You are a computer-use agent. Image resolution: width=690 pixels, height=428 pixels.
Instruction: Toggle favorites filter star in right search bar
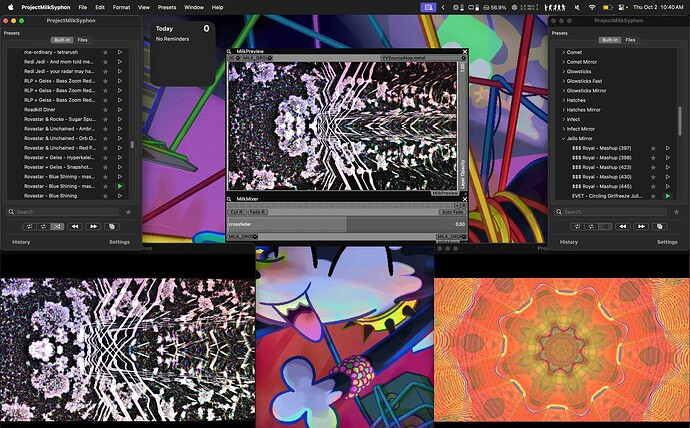click(x=675, y=212)
